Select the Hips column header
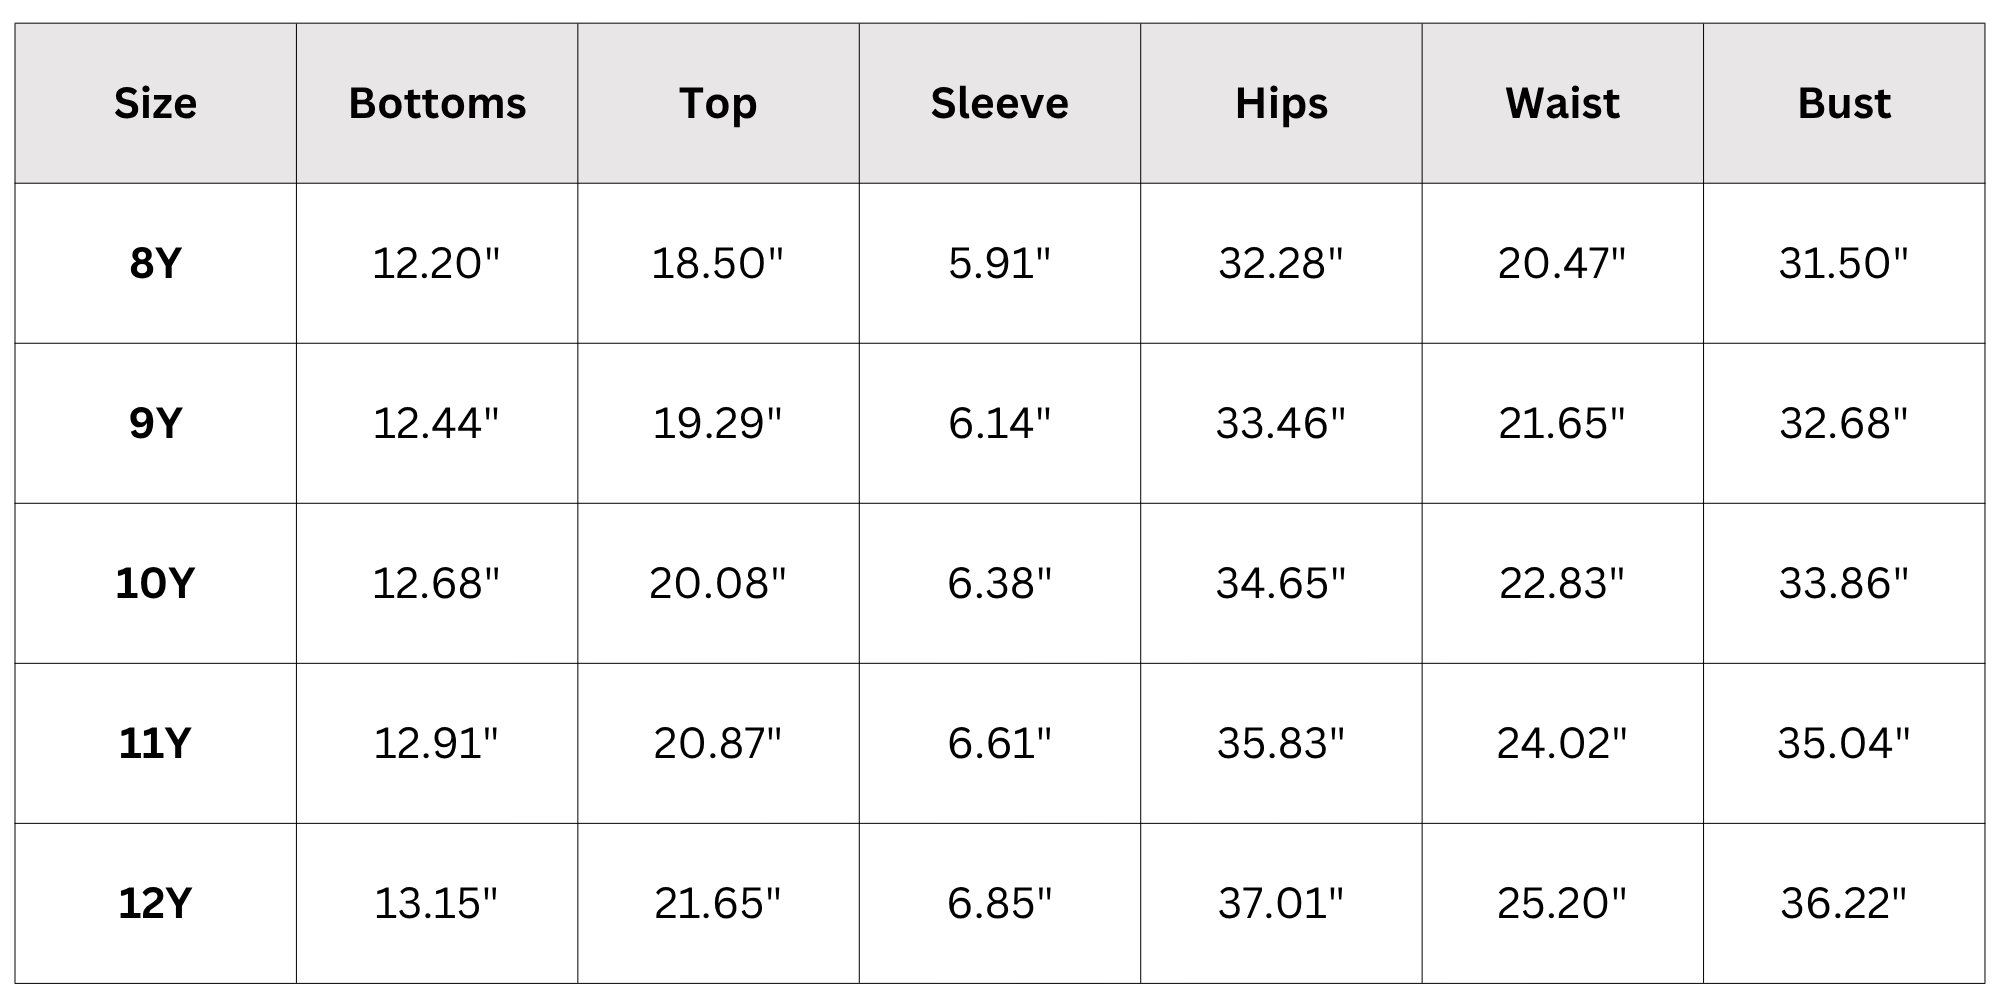The width and height of the screenshot is (2000, 1000). click(1281, 104)
